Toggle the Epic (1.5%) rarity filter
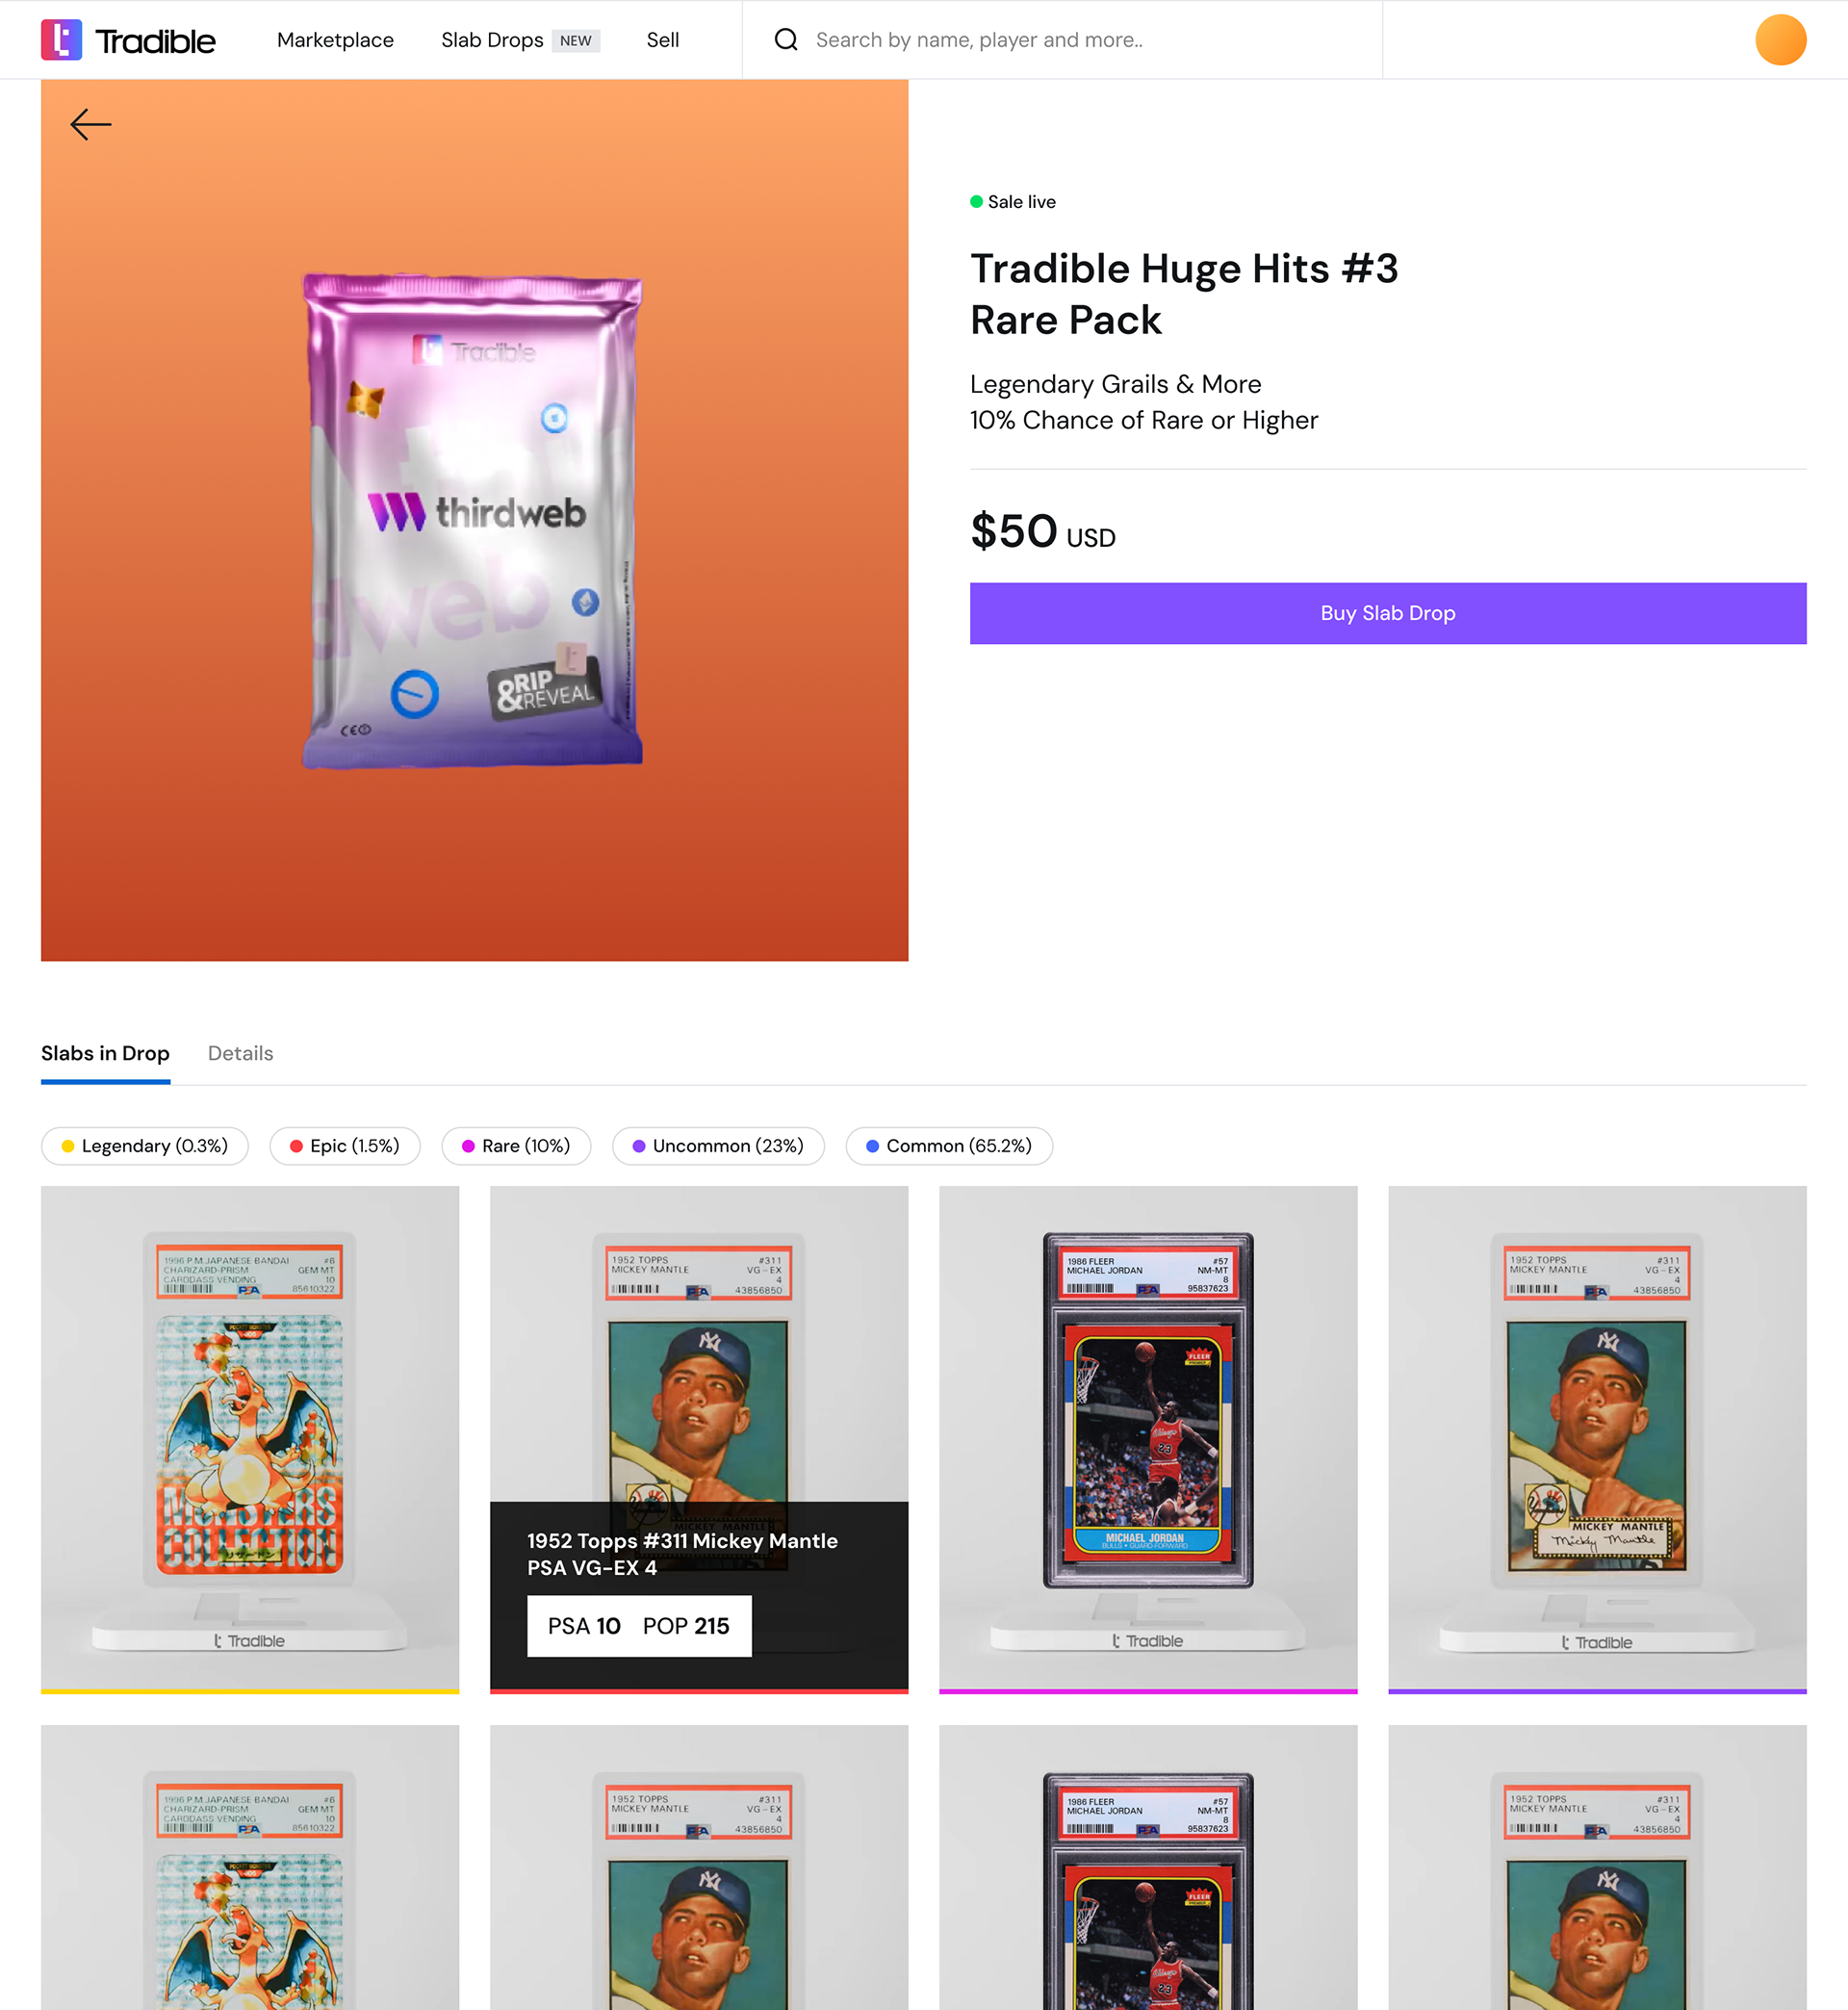The image size is (1848, 2010). 345,1145
